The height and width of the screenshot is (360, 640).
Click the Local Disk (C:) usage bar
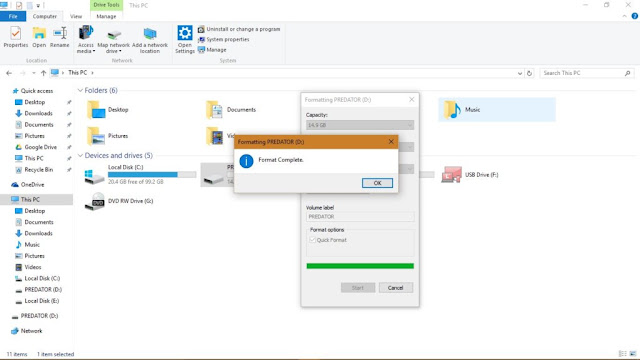coord(152,175)
